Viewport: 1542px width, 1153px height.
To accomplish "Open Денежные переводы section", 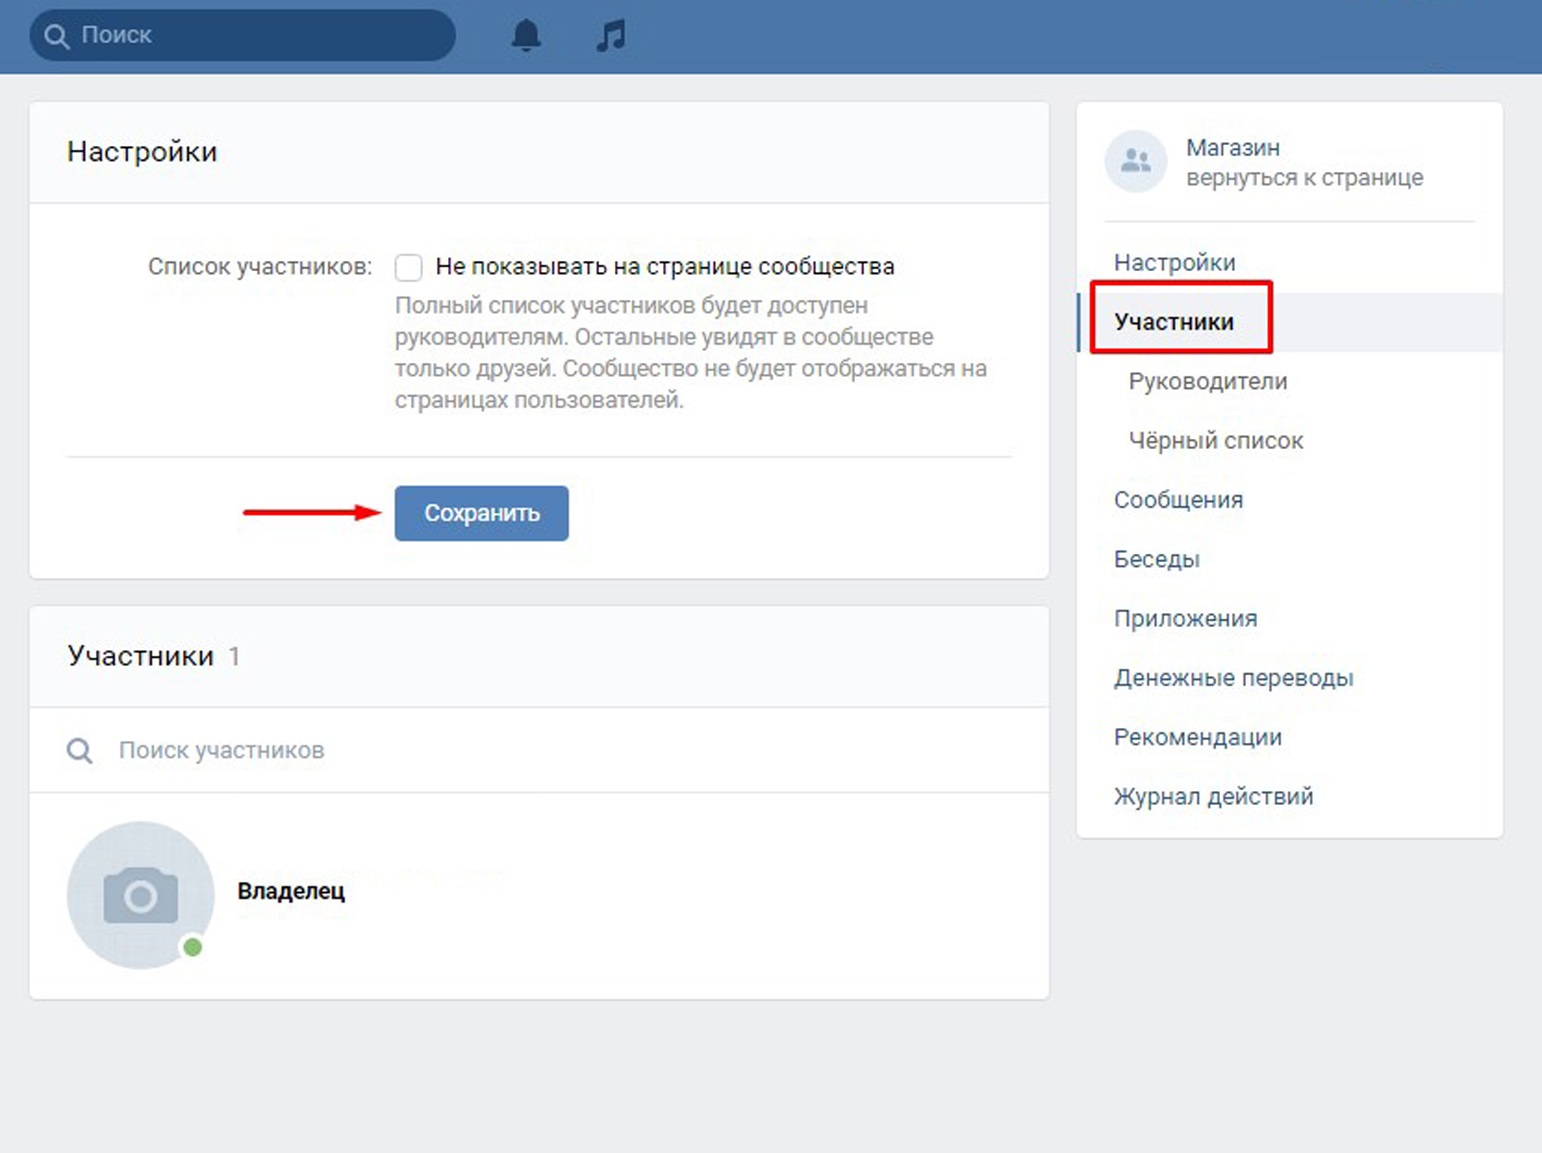I will tap(1233, 678).
